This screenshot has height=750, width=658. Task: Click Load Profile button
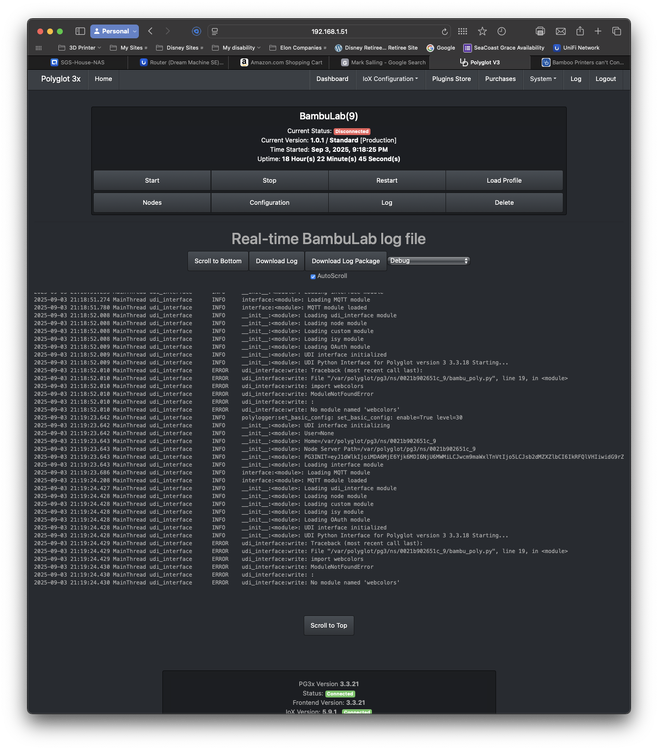click(x=504, y=180)
